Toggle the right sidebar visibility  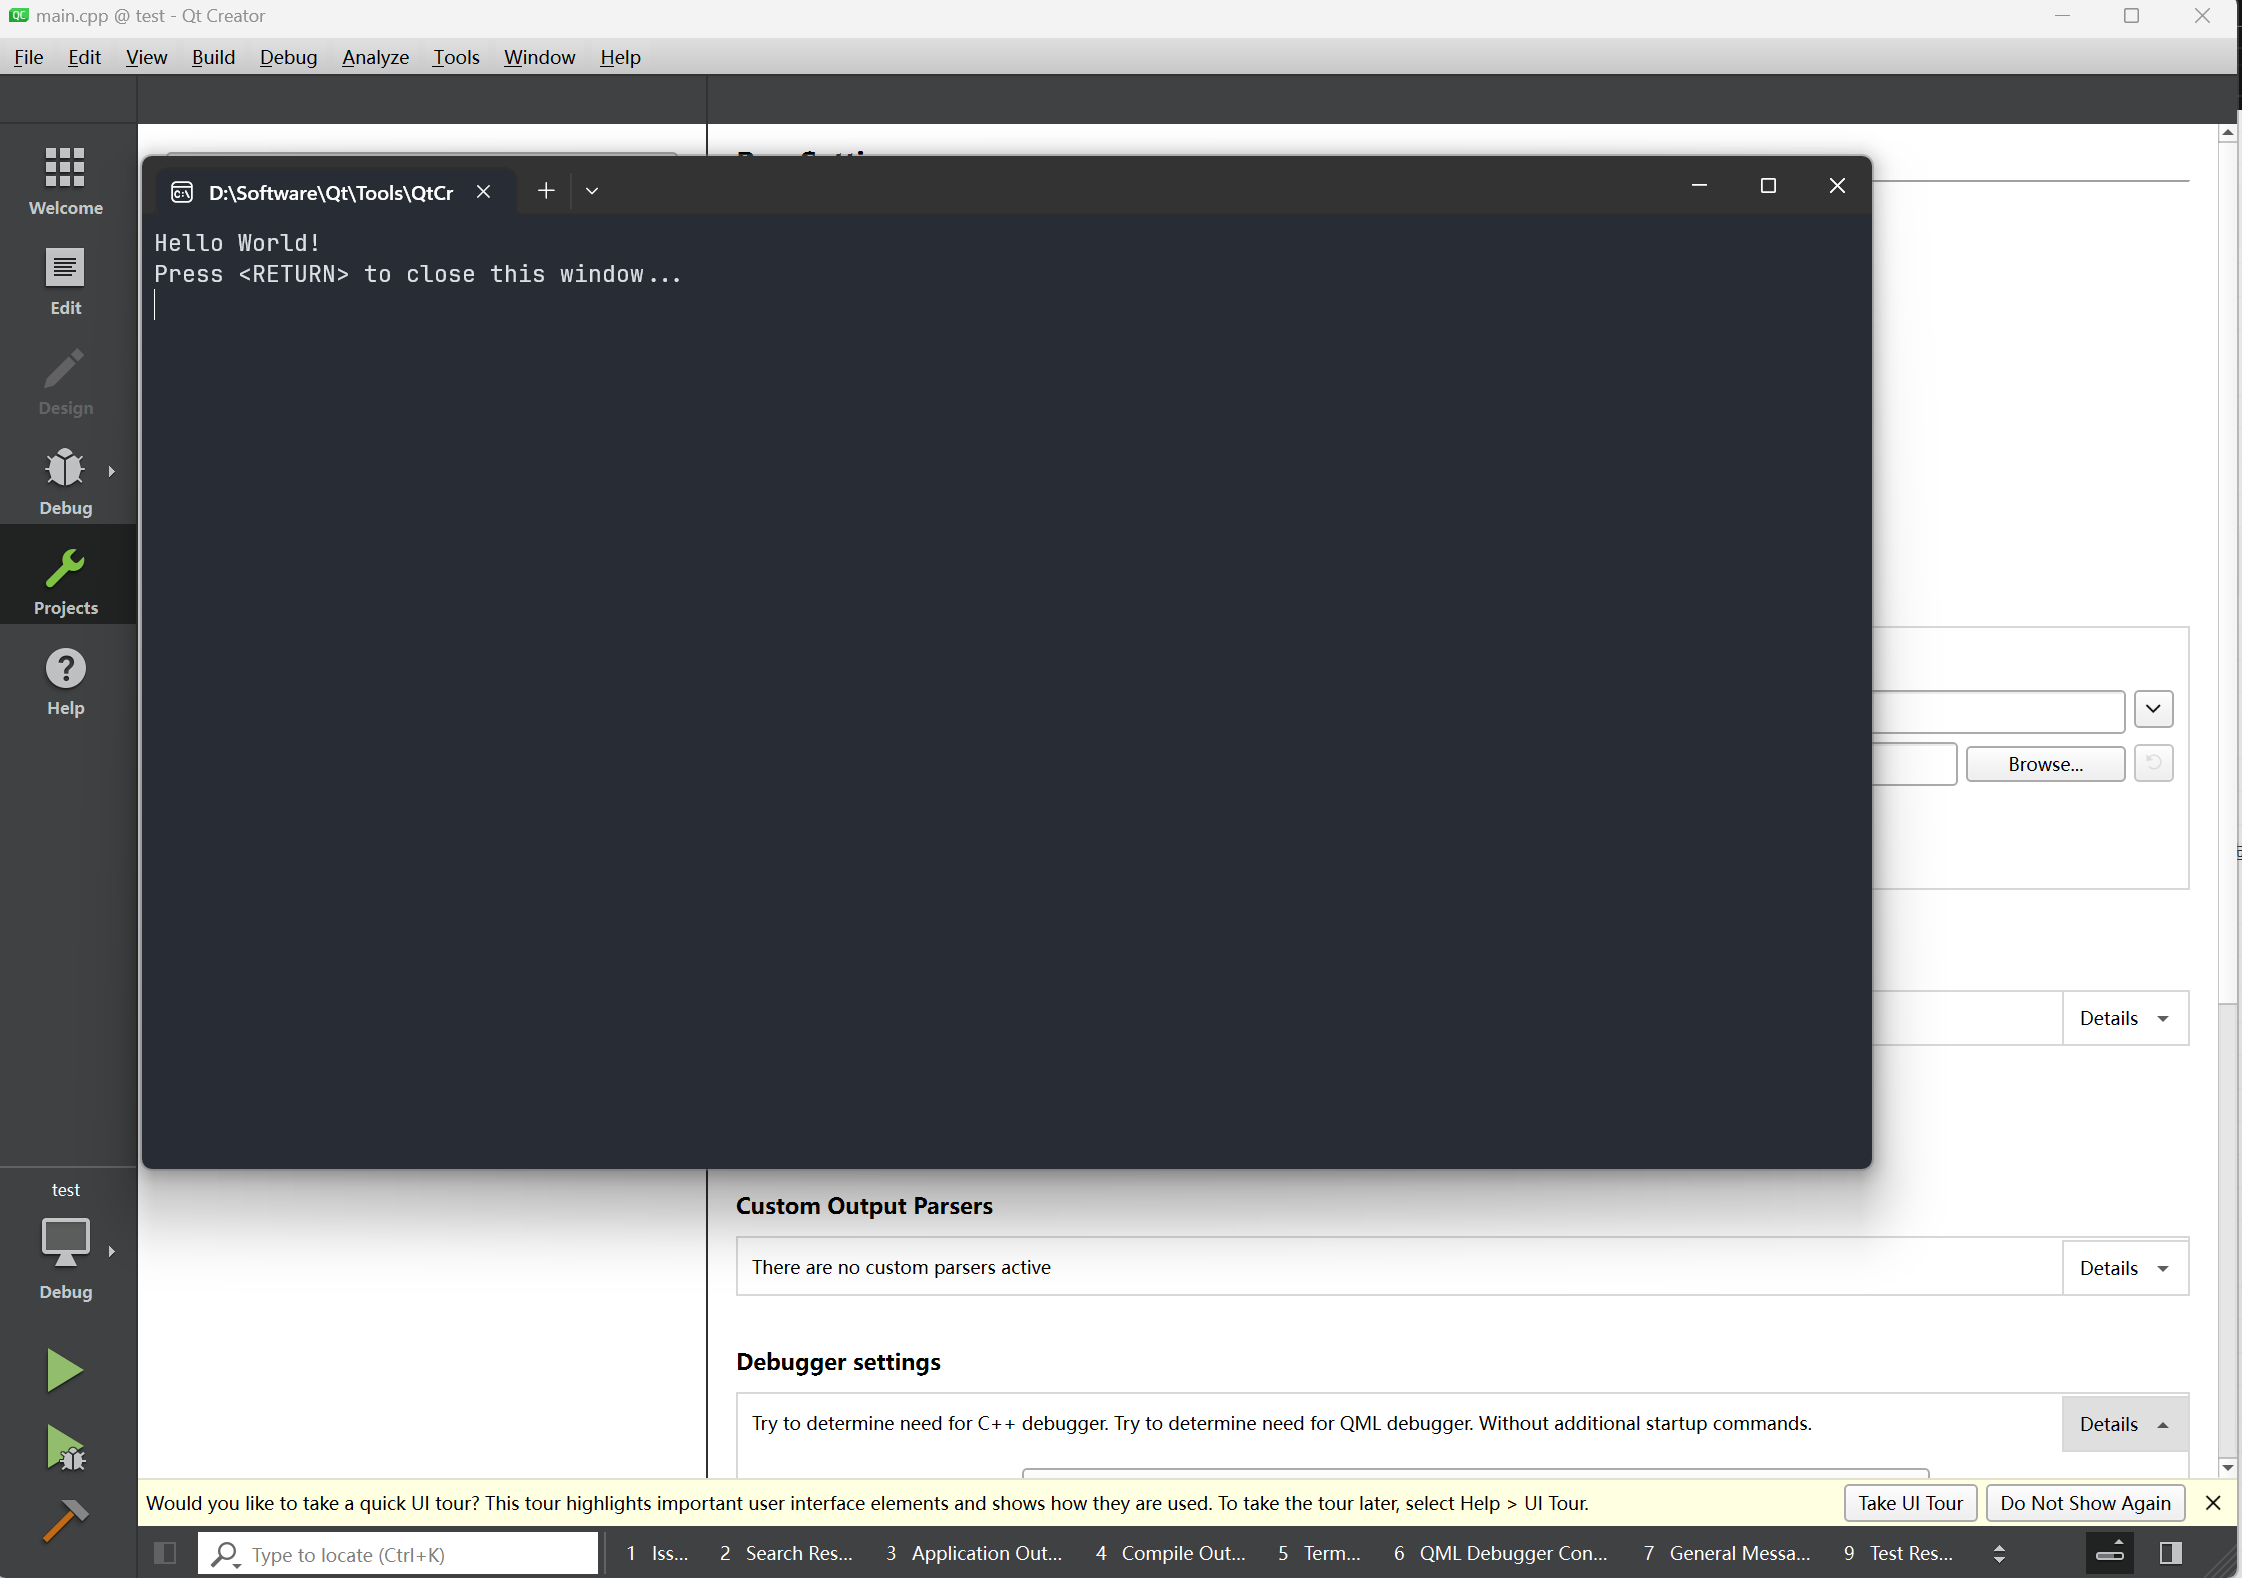point(2171,1553)
